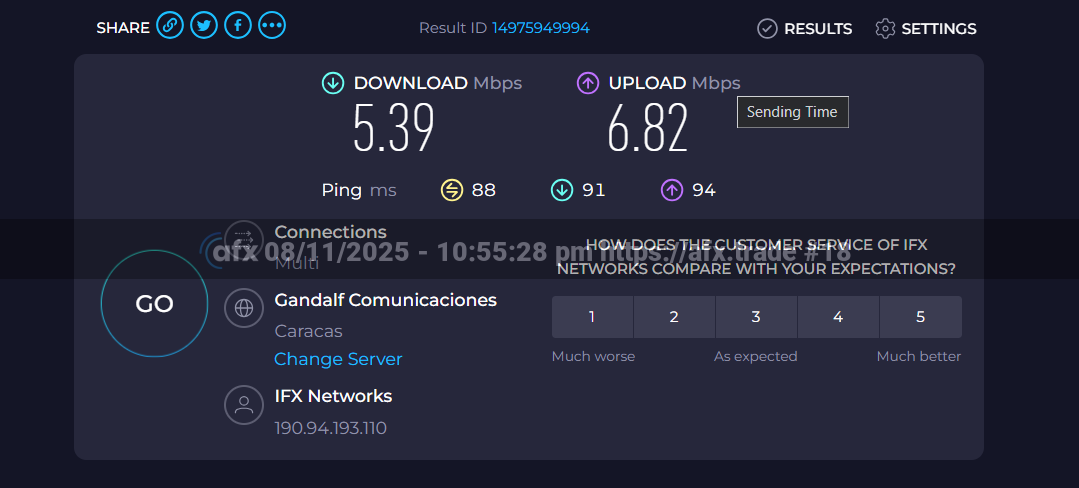
Task: Click the IFX Networks user icon
Action: 243,405
